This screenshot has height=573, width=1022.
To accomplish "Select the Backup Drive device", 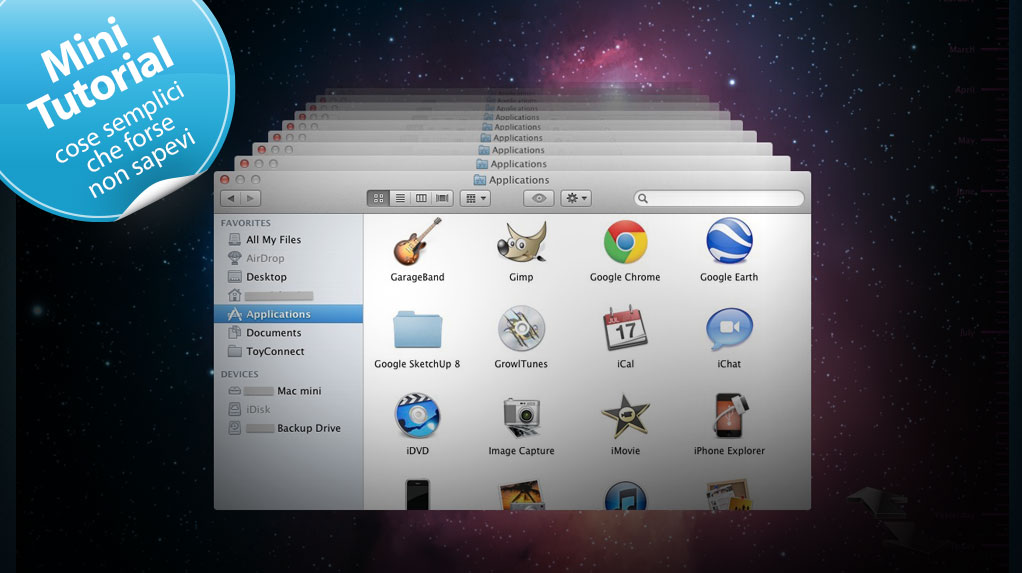I will coord(288,428).
